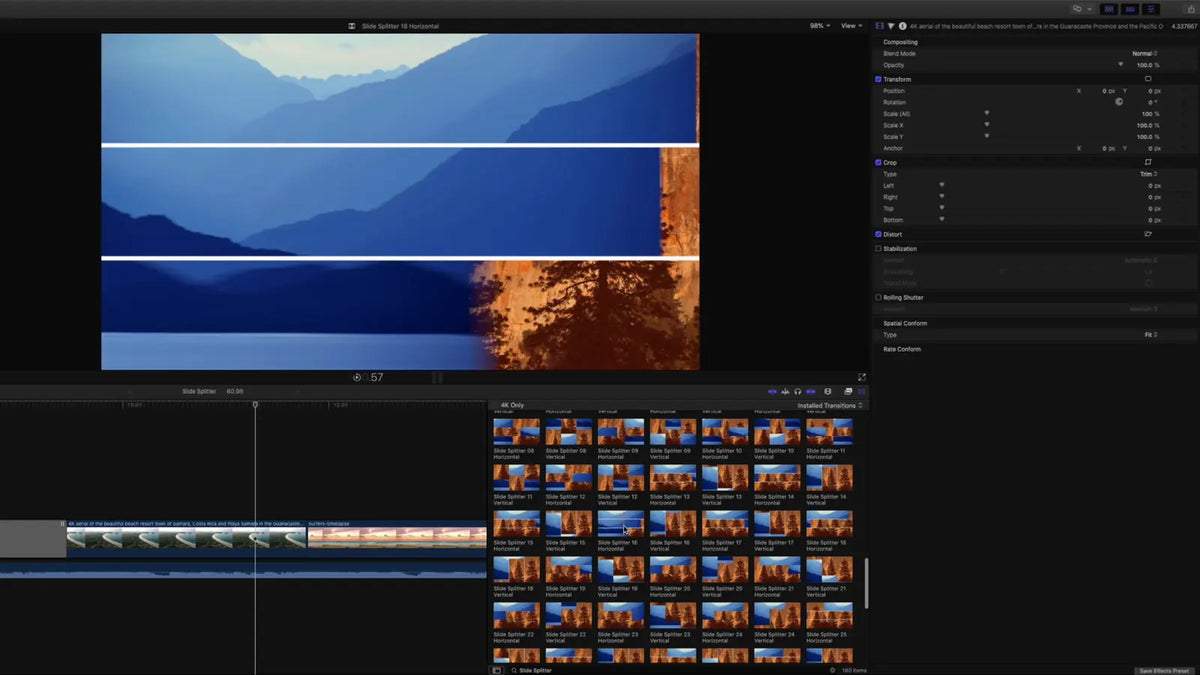Viewport: 1200px width, 675px height.
Task: Click the Distort on-screen controls icon
Action: click(x=1148, y=234)
